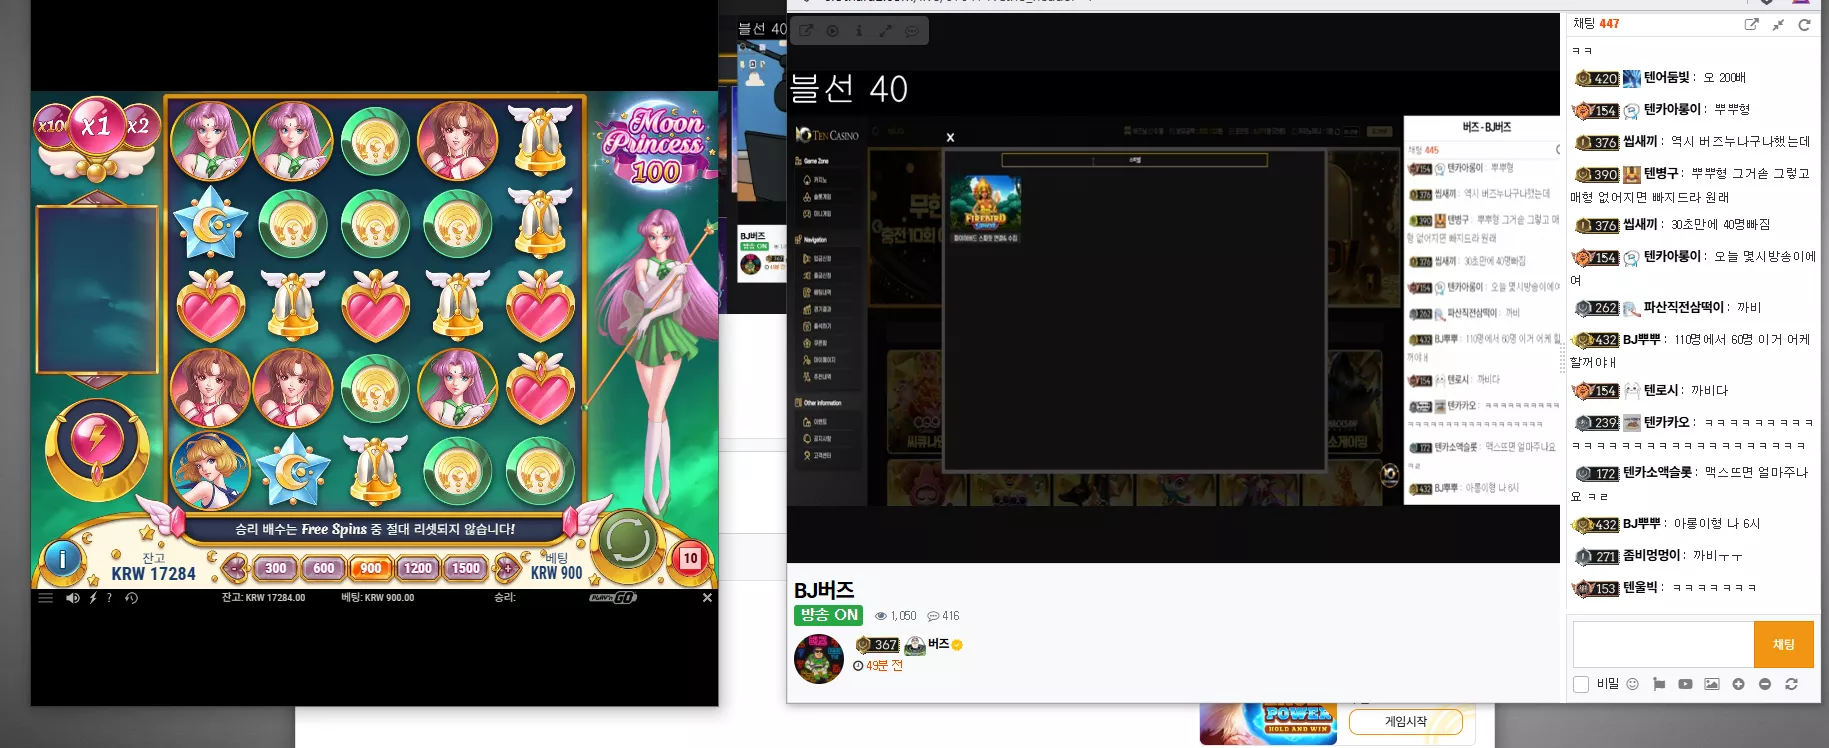
Task: Open chat user 텐병구 profile
Action: point(1661,174)
